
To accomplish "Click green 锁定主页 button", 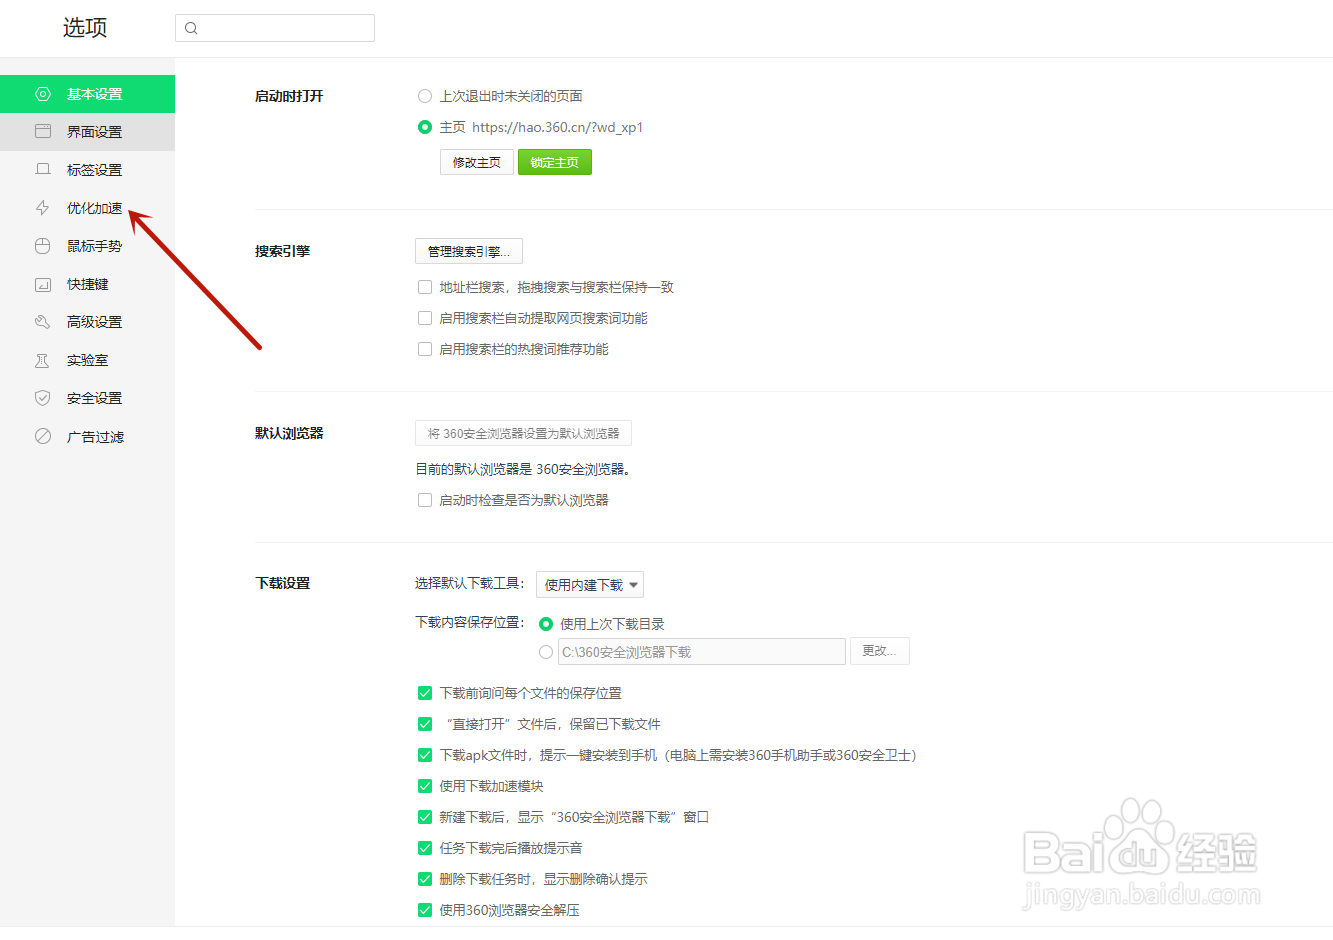I will click(x=555, y=162).
